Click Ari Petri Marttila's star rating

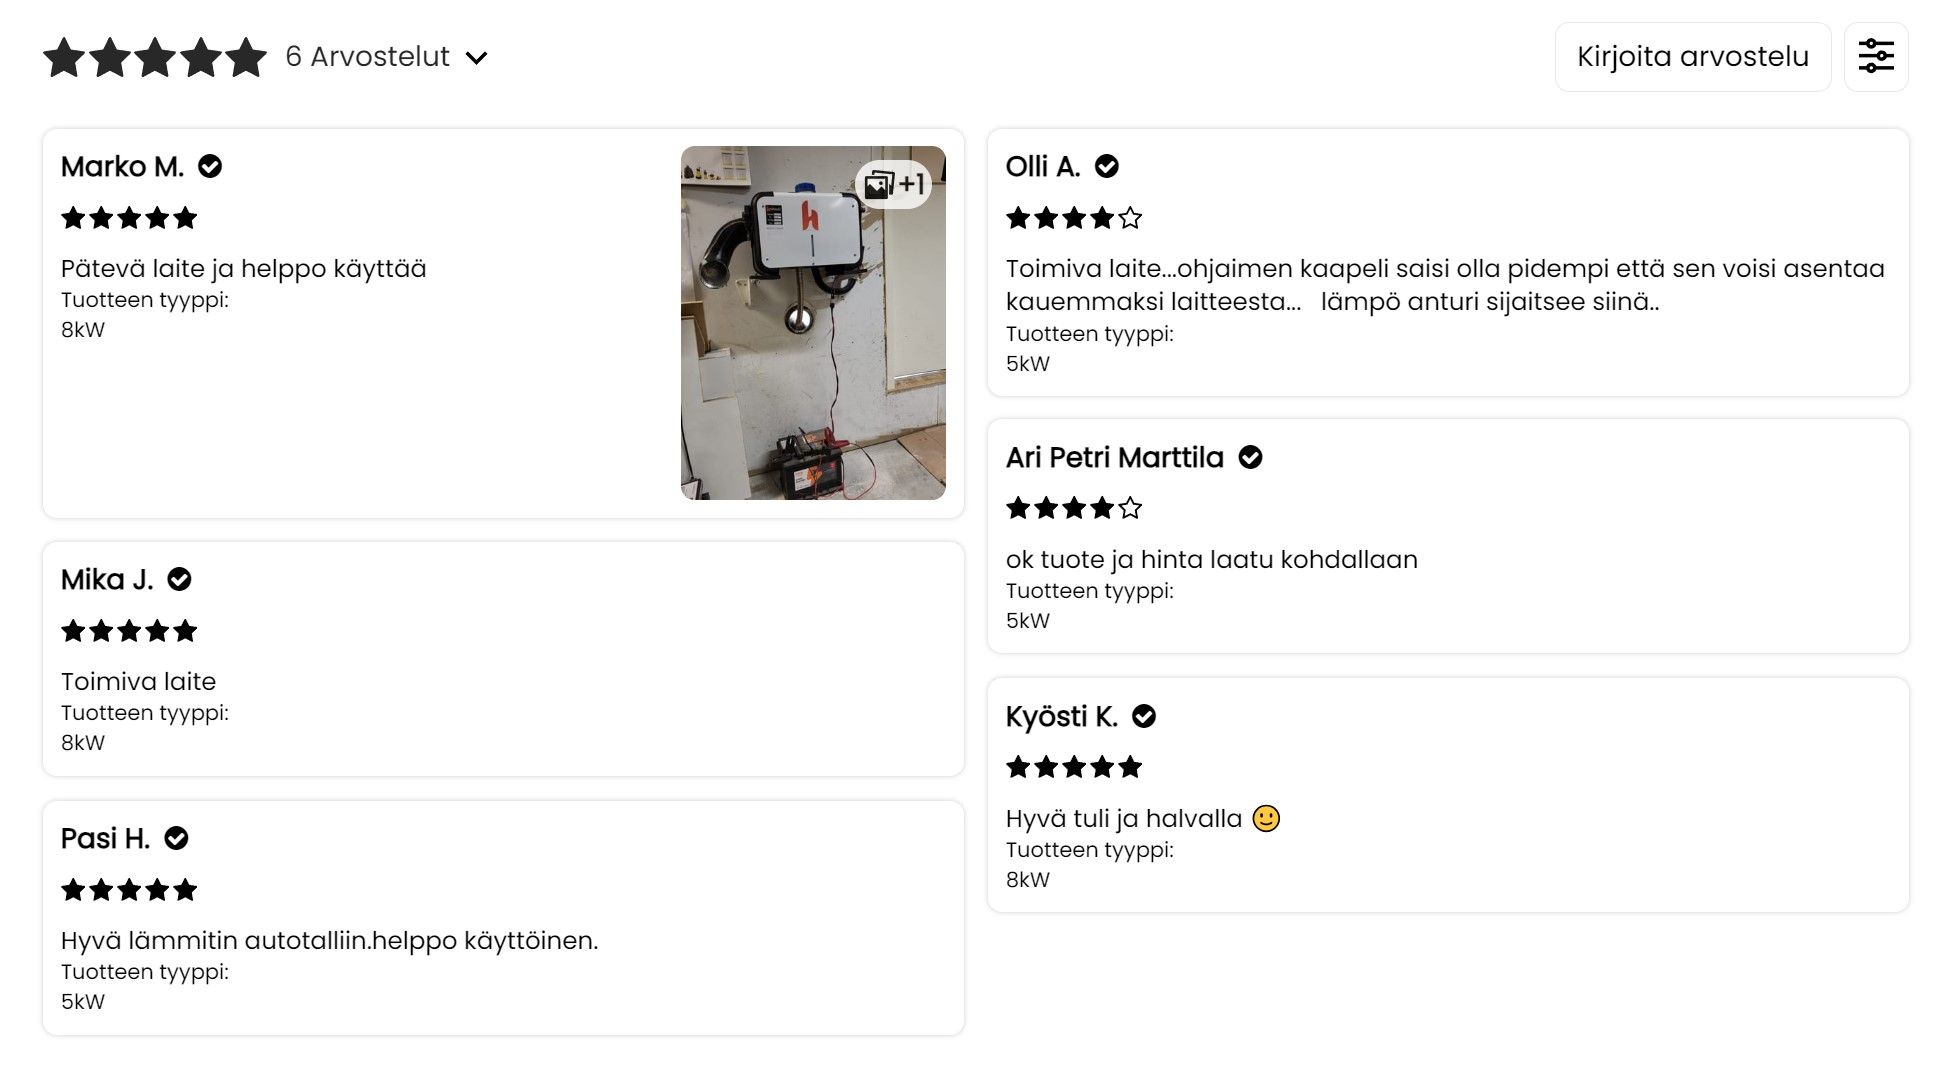click(1073, 508)
